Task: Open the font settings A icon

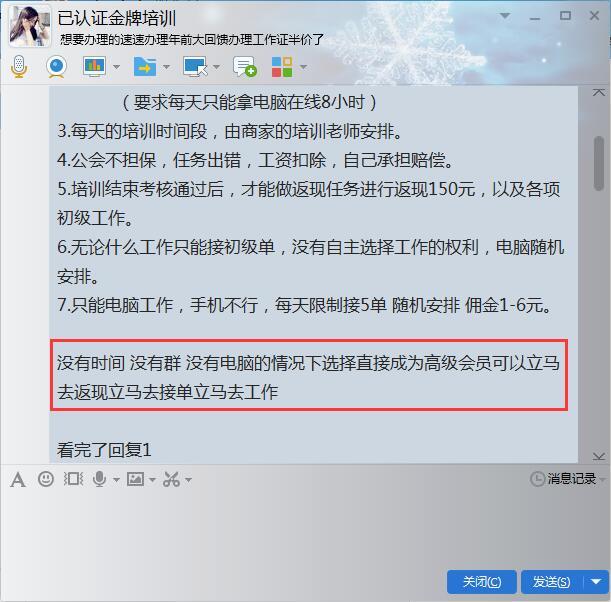Action: coord(18,480)
